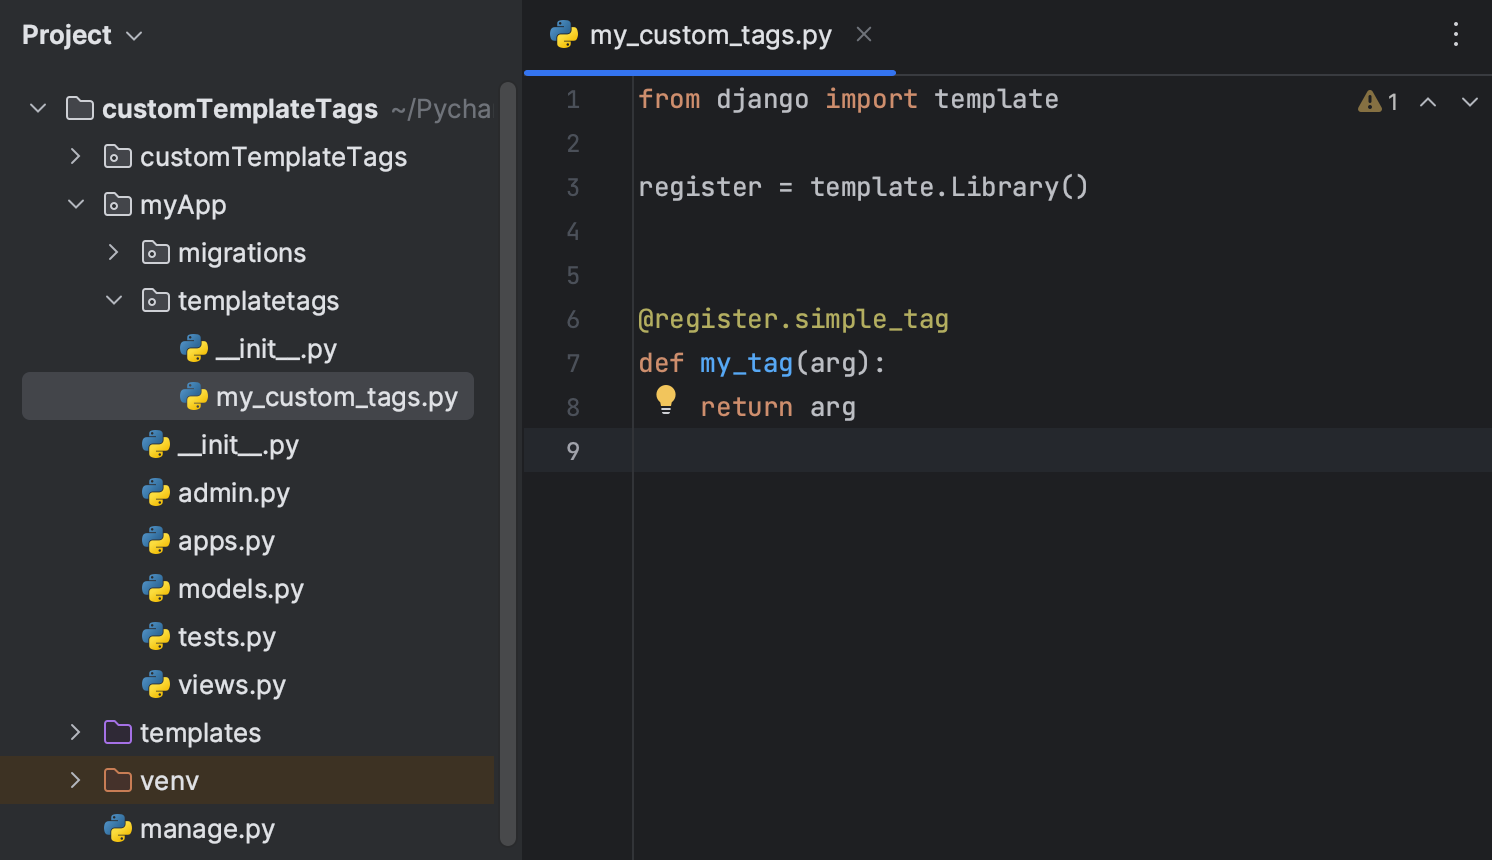Navigate to previous problem with up arrow icon

click(1428, 101)
